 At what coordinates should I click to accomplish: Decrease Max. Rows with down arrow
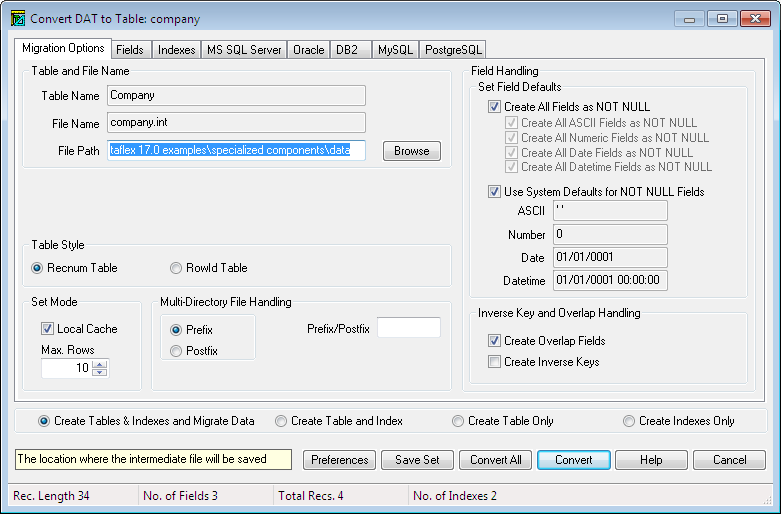(98, 372)
